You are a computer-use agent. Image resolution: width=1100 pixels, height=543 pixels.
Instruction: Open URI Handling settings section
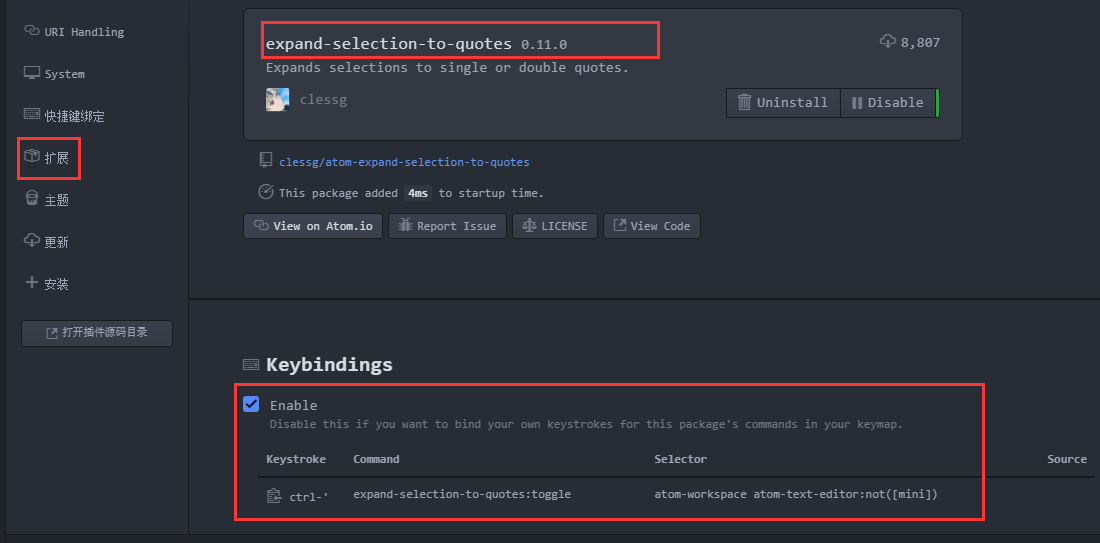coord(74,32)
